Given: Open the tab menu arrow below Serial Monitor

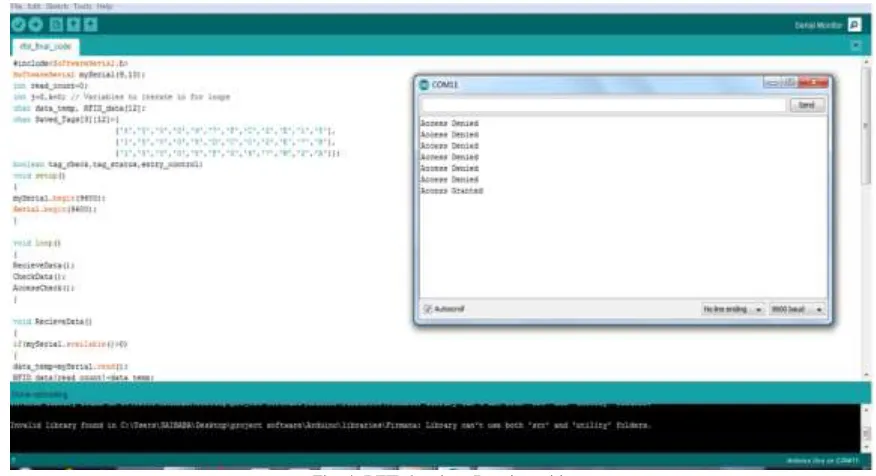Looking at the screenshot, I should point(856,46).
